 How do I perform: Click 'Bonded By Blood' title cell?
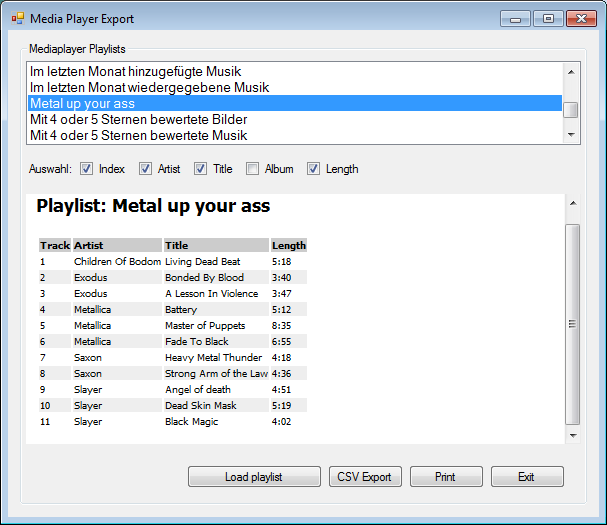pyautogui.click(x=216, y=278)
